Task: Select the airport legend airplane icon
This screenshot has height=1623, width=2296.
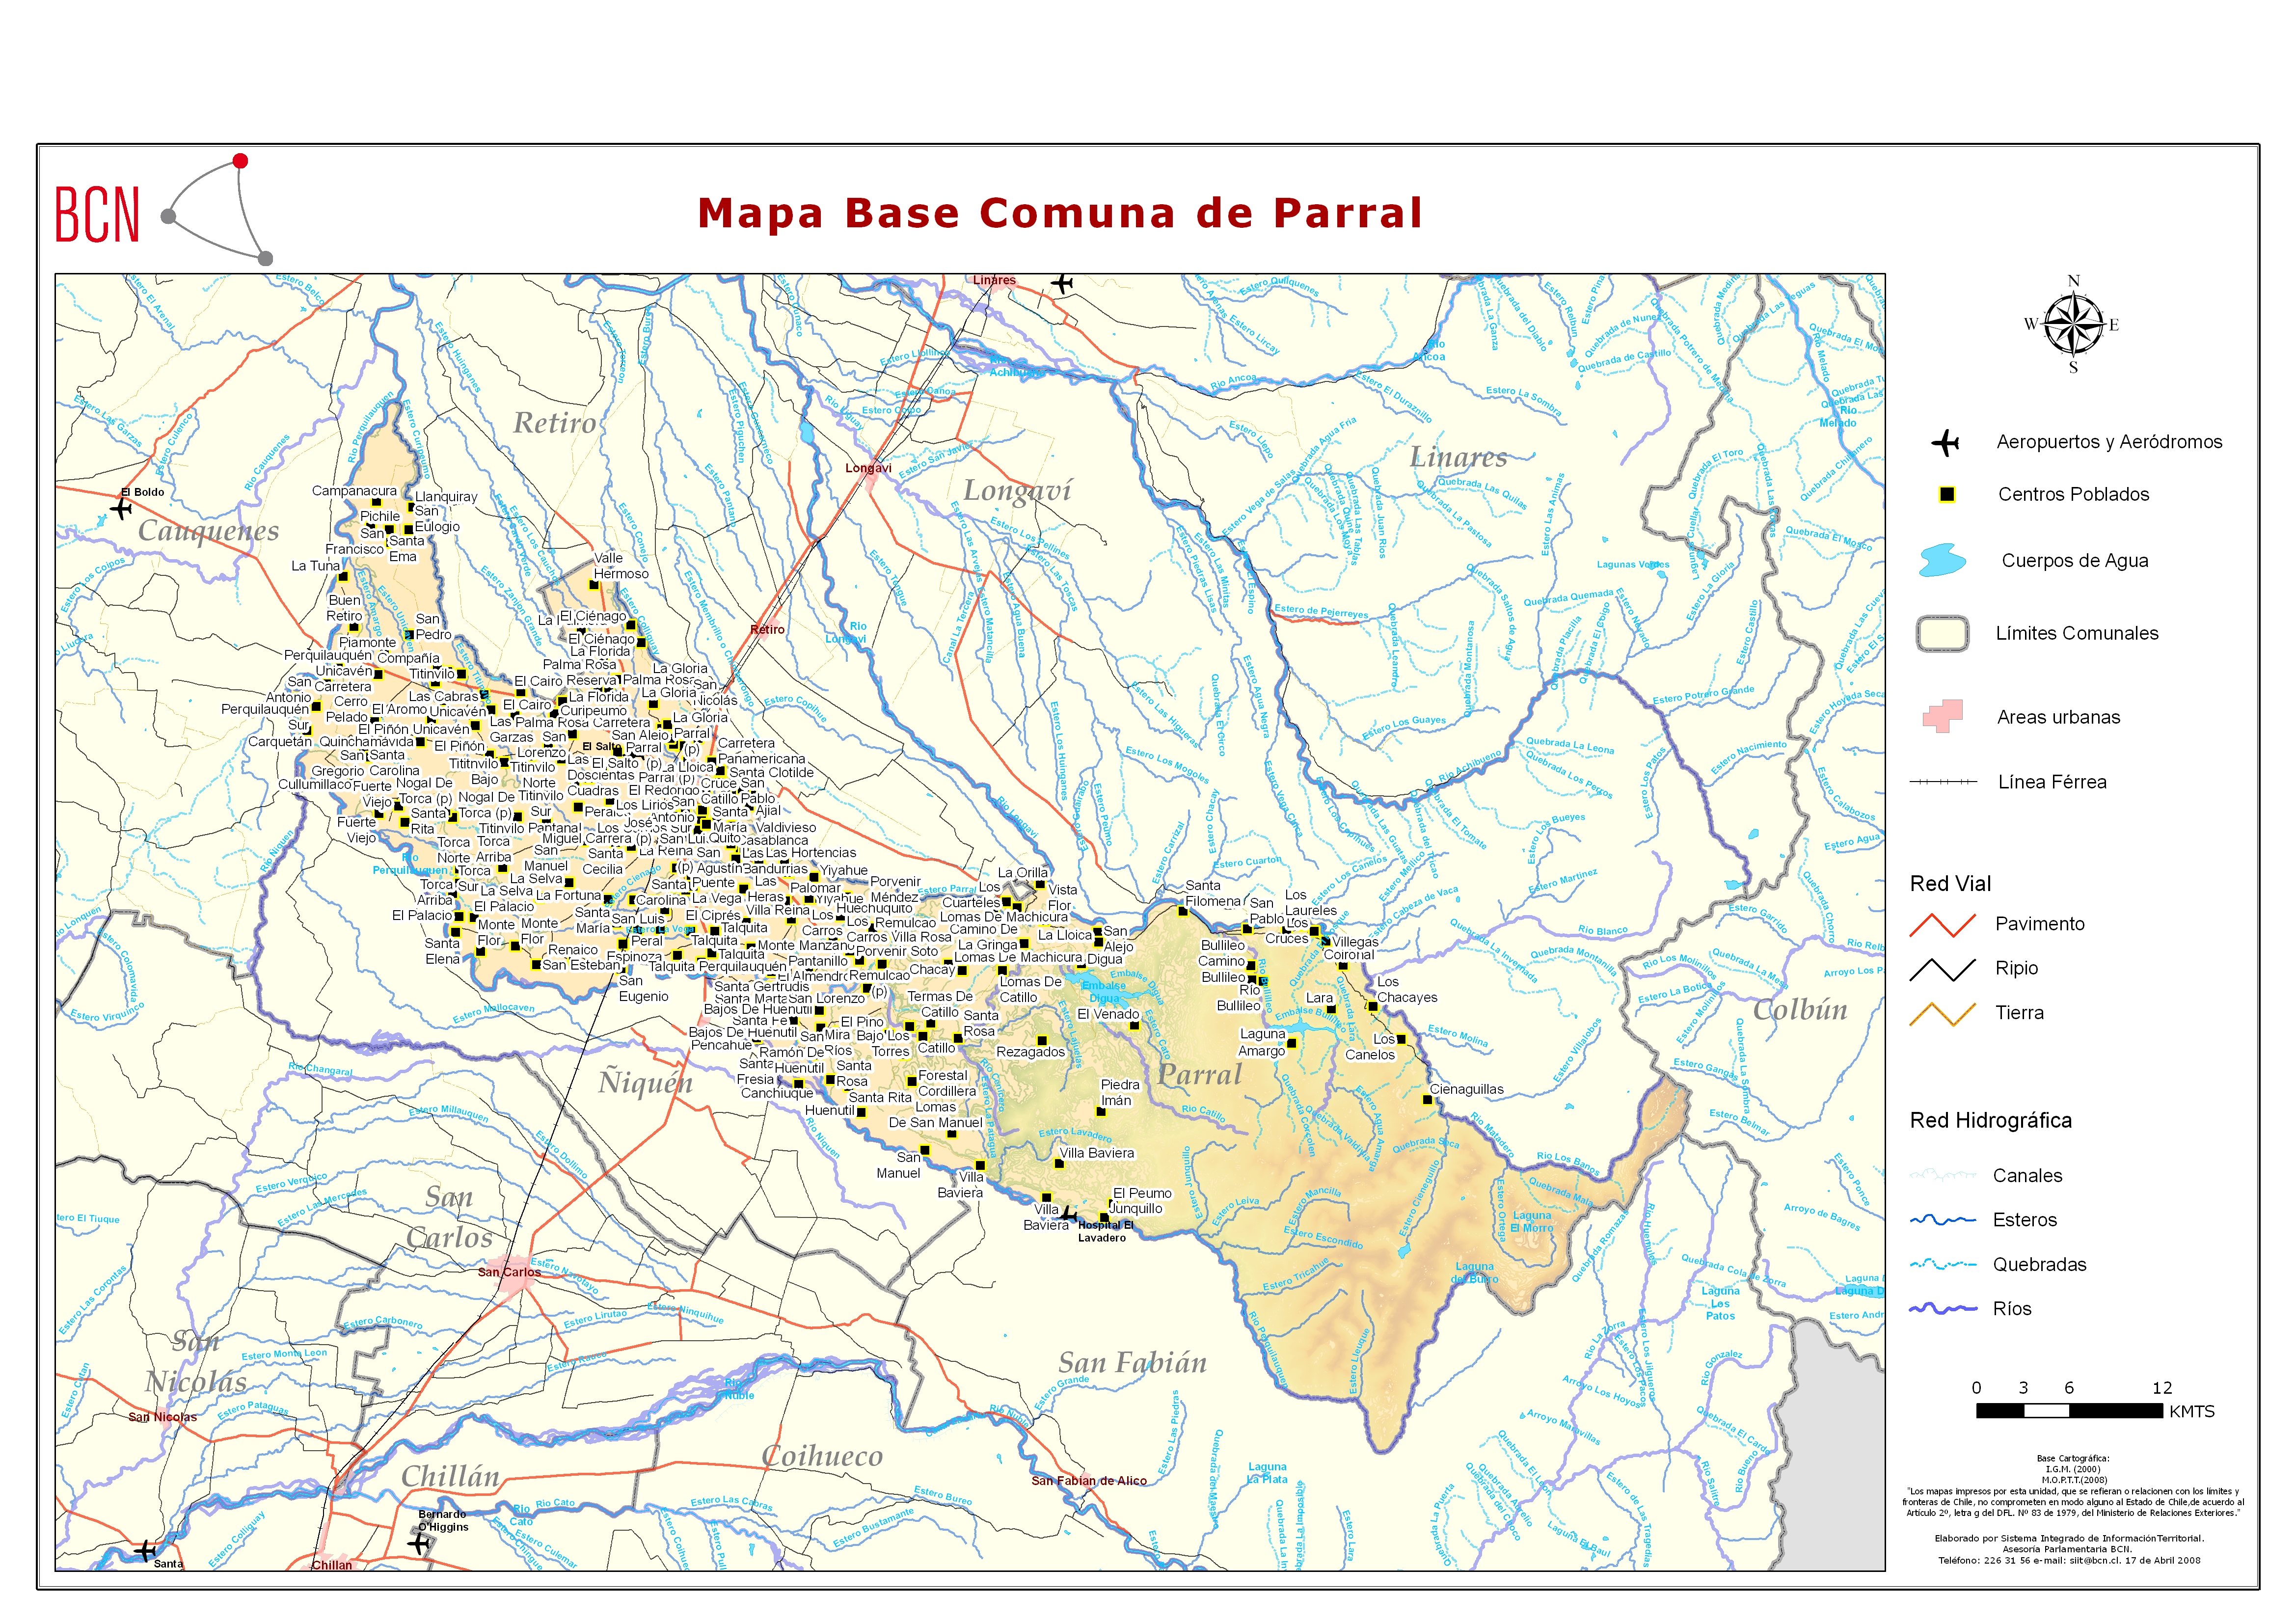Action: click(x=1945, y=442)
